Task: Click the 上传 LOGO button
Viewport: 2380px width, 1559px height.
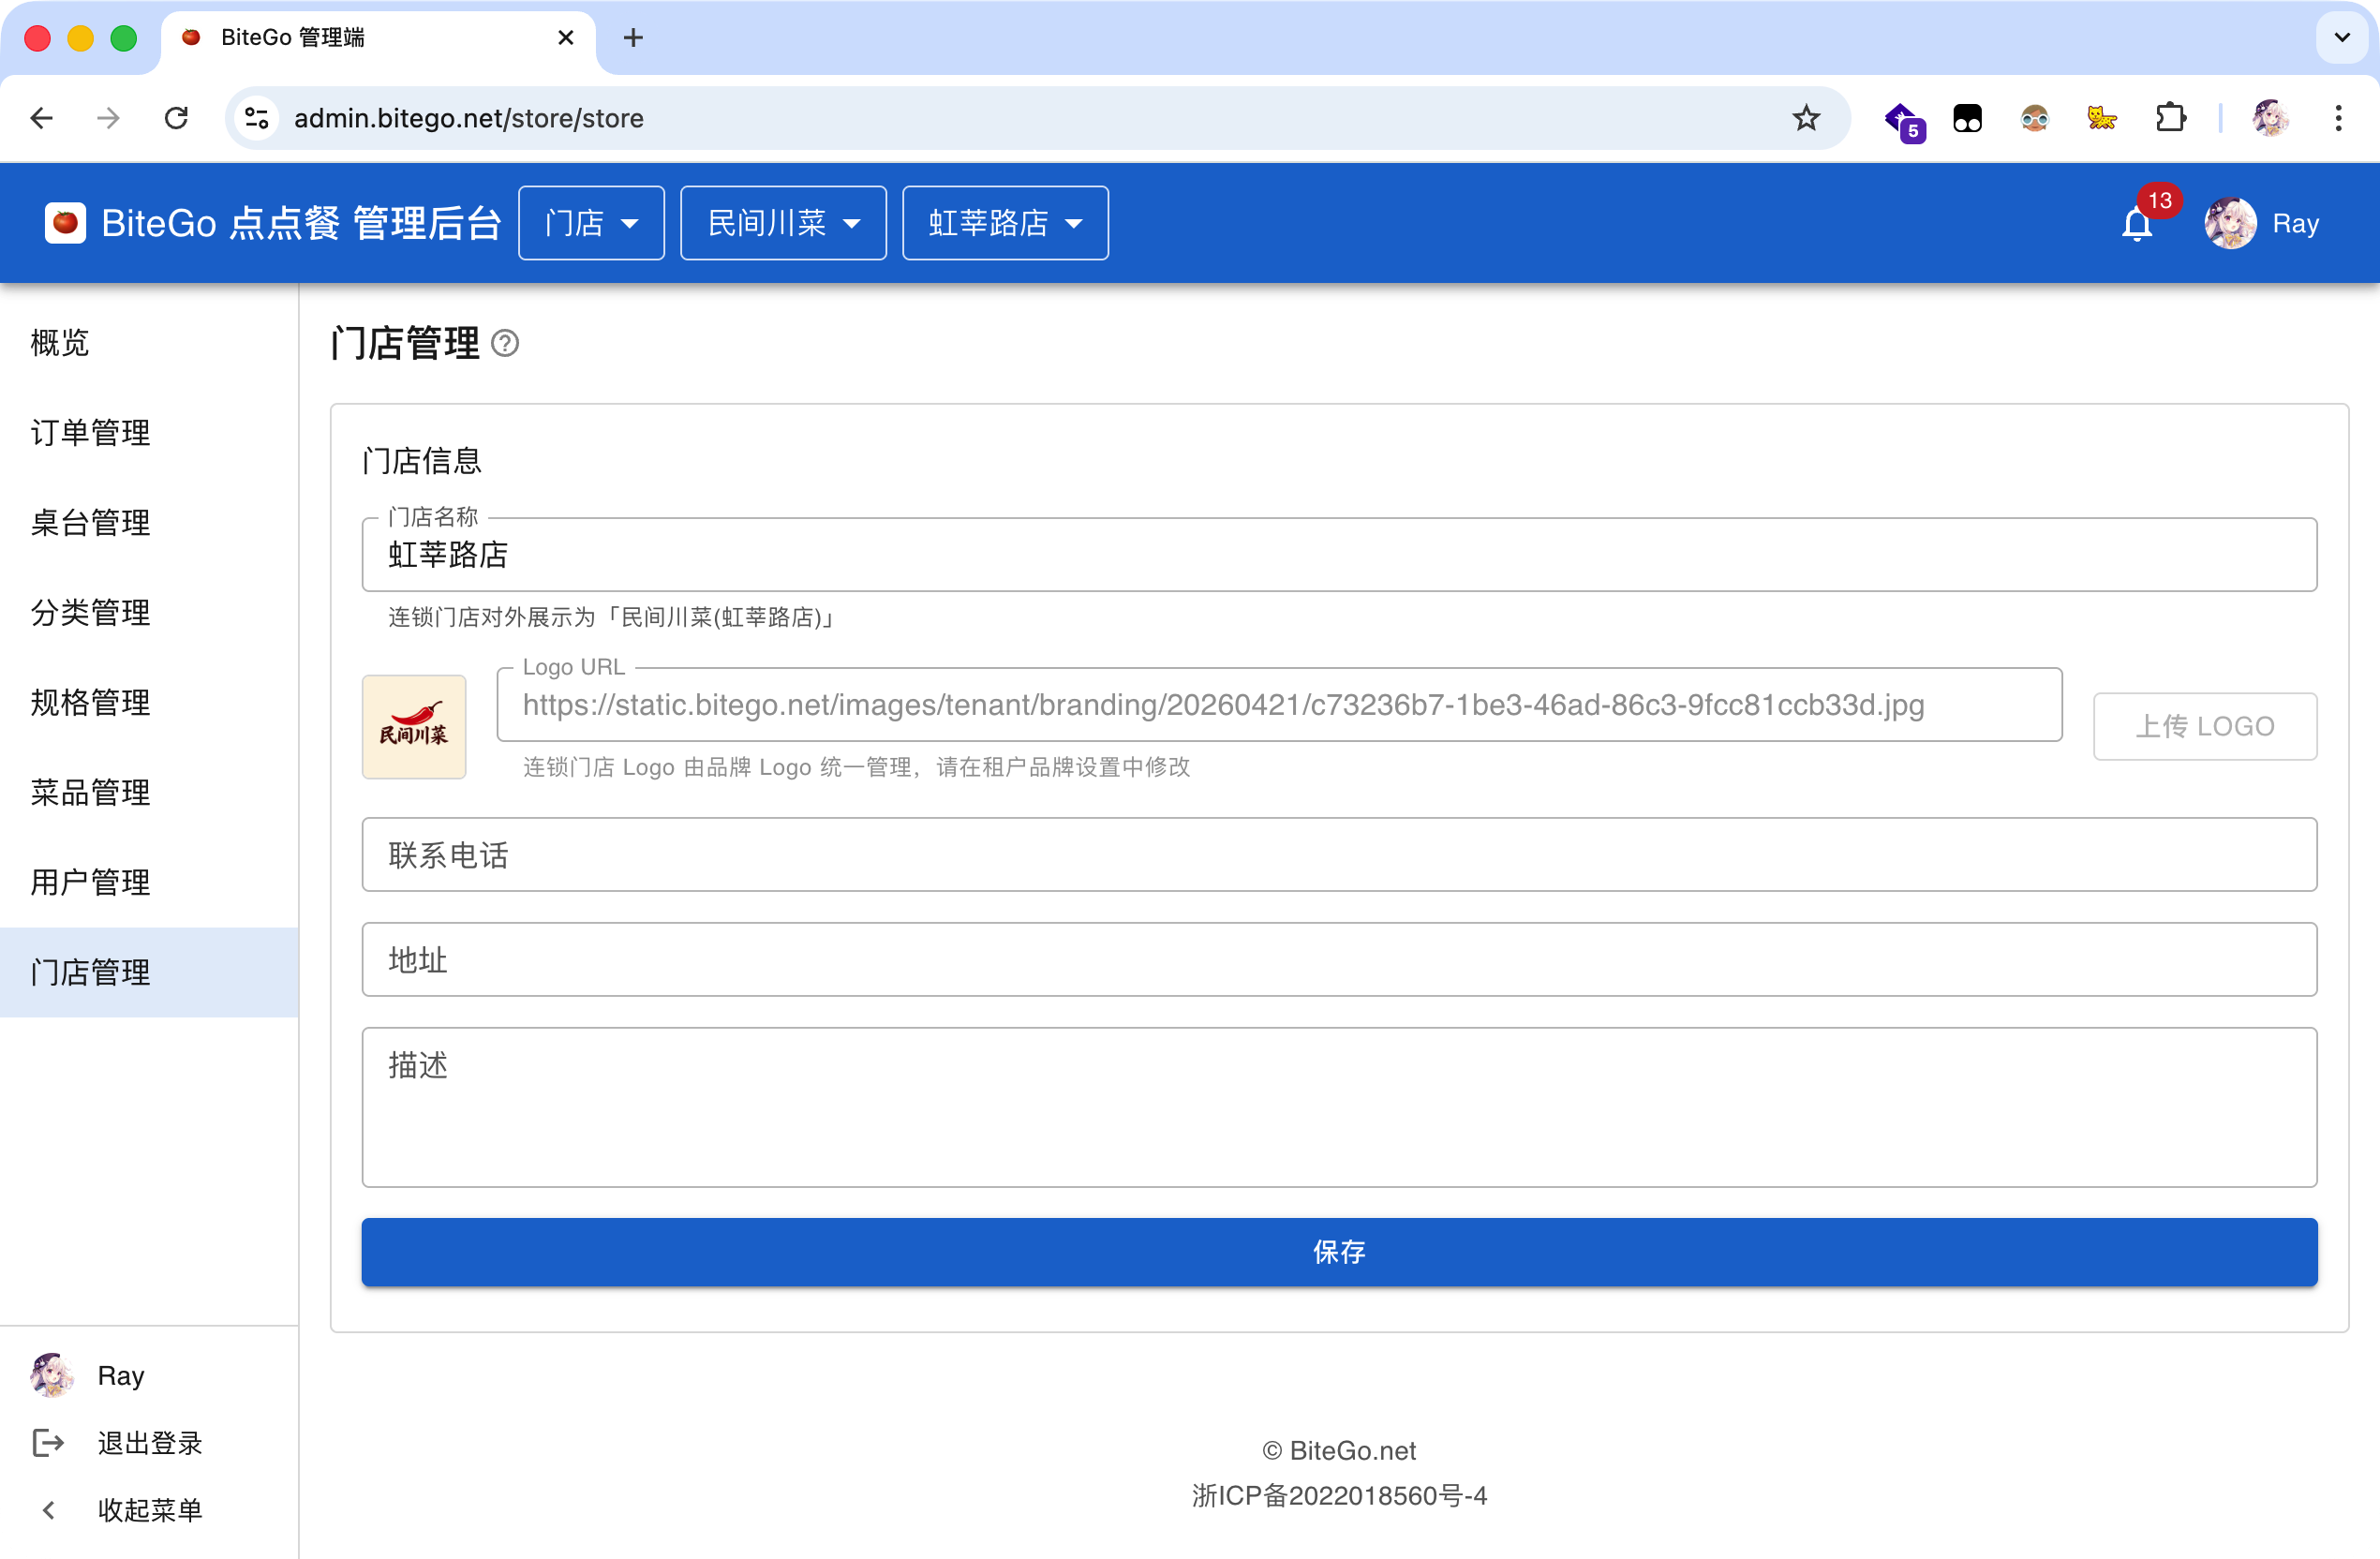Action: click(x=2205, y=726)
